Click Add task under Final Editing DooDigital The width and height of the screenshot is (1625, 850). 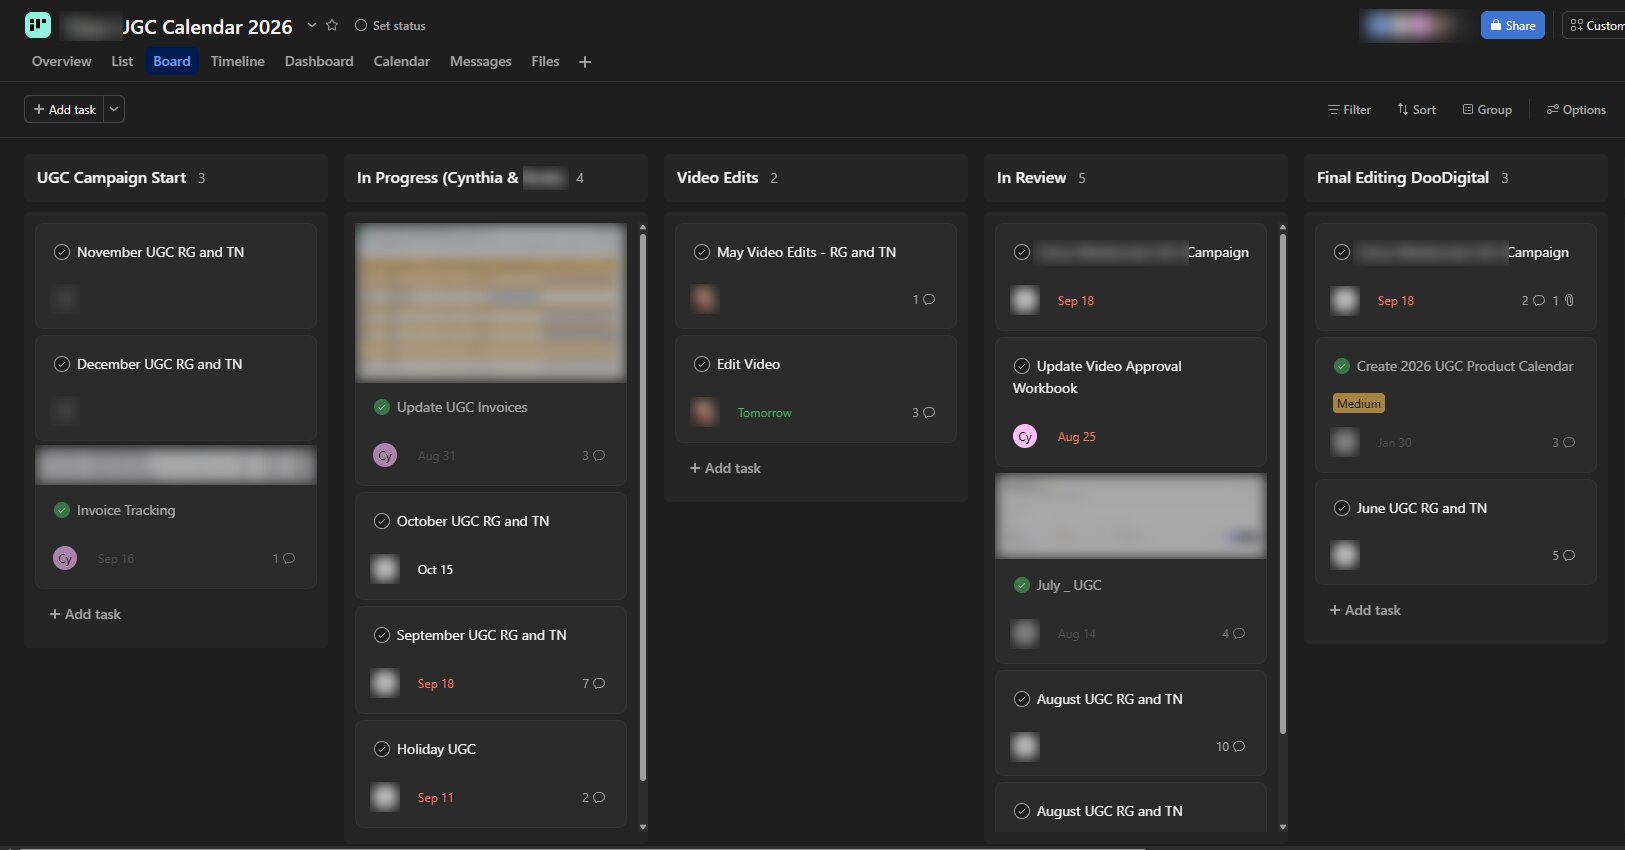1365,610
